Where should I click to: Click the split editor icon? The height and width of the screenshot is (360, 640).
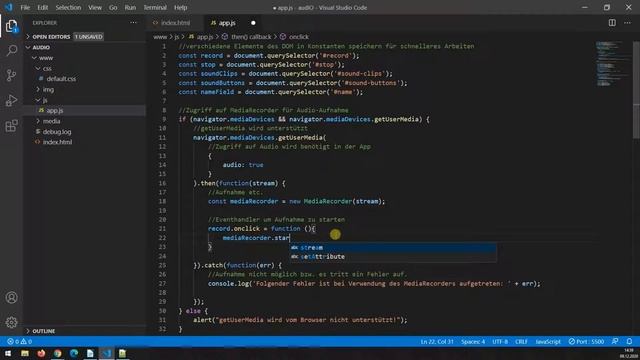612,23
